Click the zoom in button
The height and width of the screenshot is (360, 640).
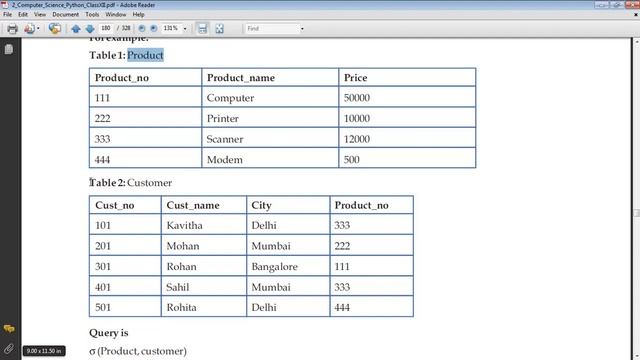click(153, 29)
